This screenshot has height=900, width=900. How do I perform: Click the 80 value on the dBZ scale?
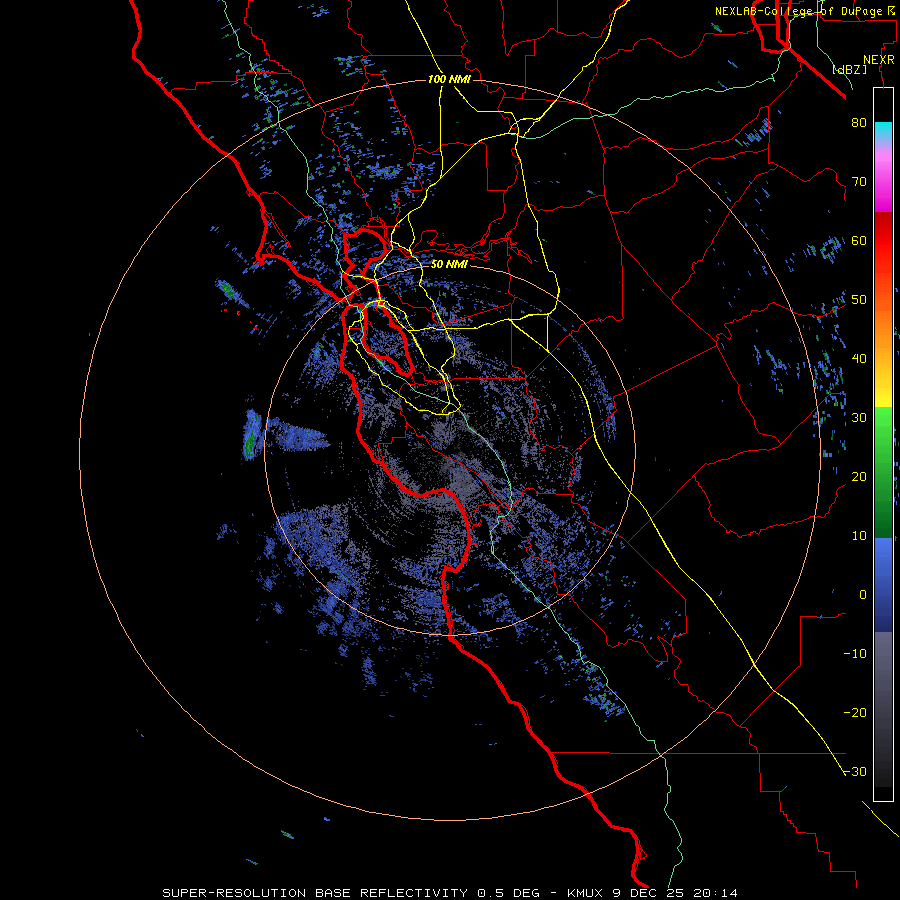click(859, 122)
